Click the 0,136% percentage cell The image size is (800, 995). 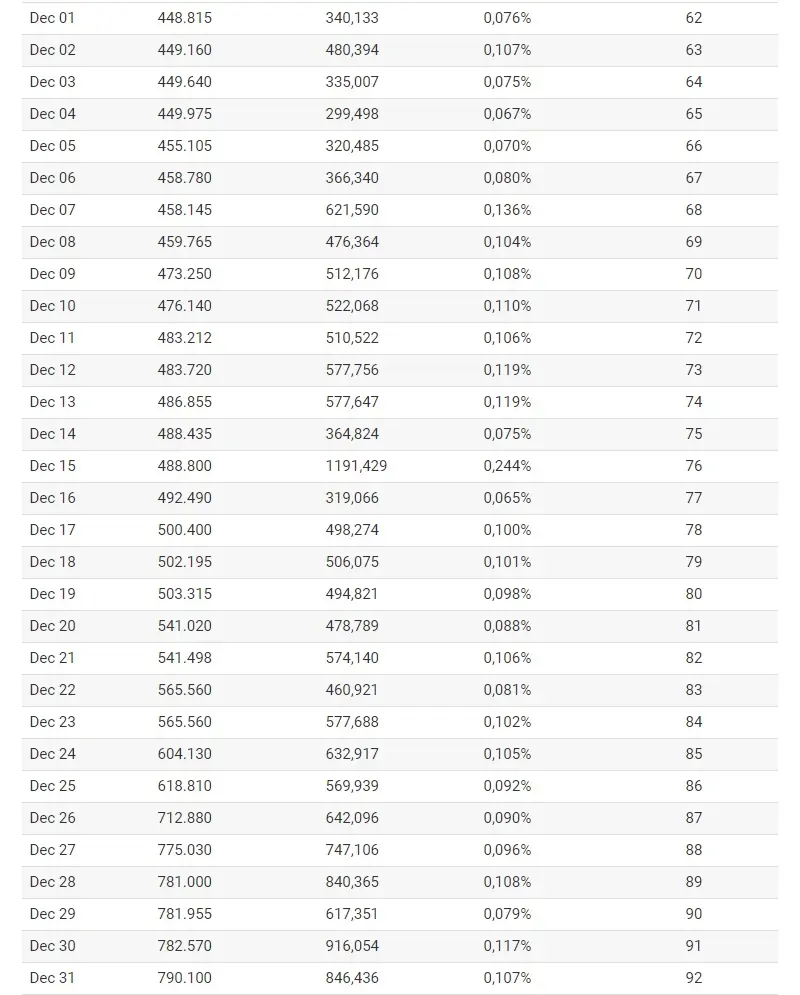[507, 209]
